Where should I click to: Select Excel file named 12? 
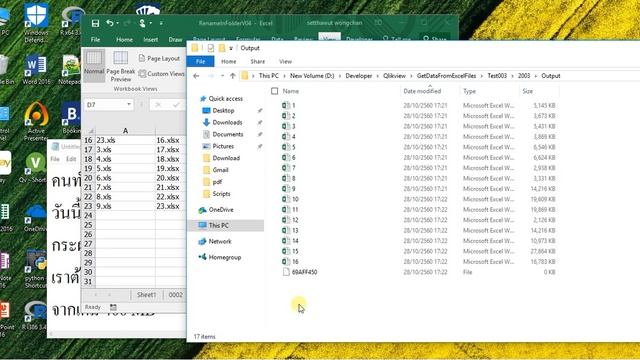pyautogui.click(x=291, y=220)
